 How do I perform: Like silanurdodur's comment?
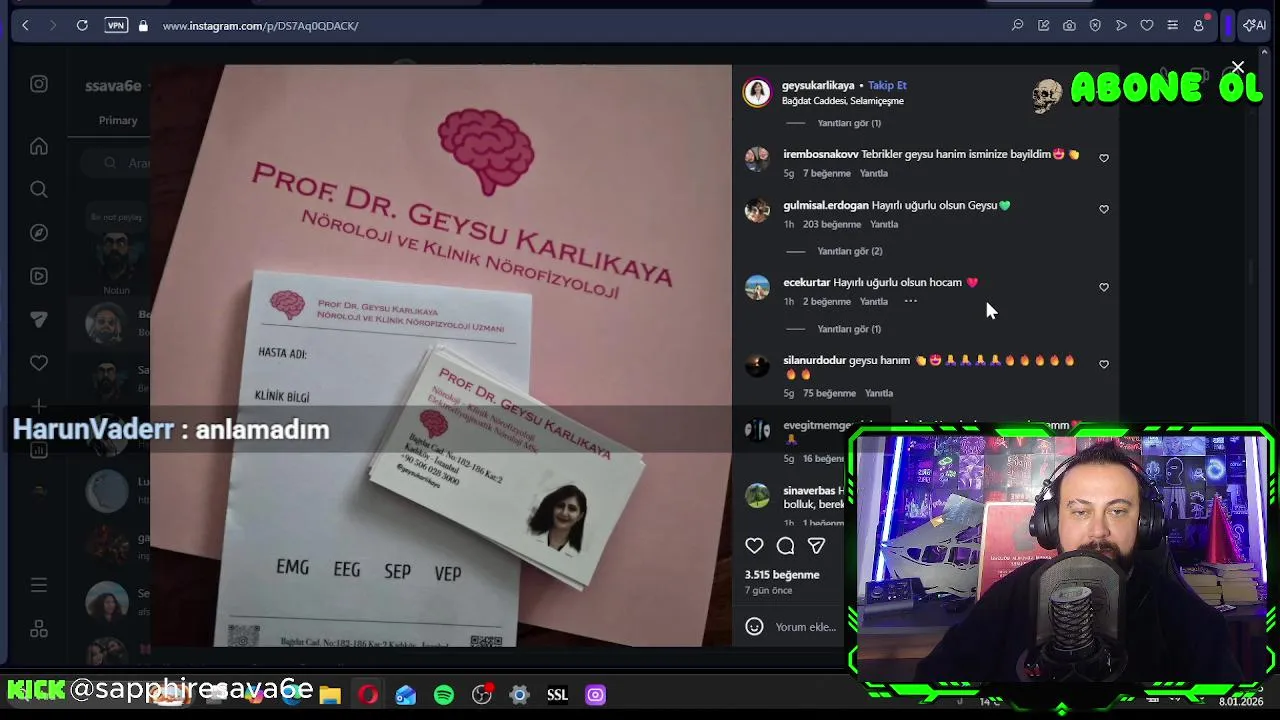1104,364
